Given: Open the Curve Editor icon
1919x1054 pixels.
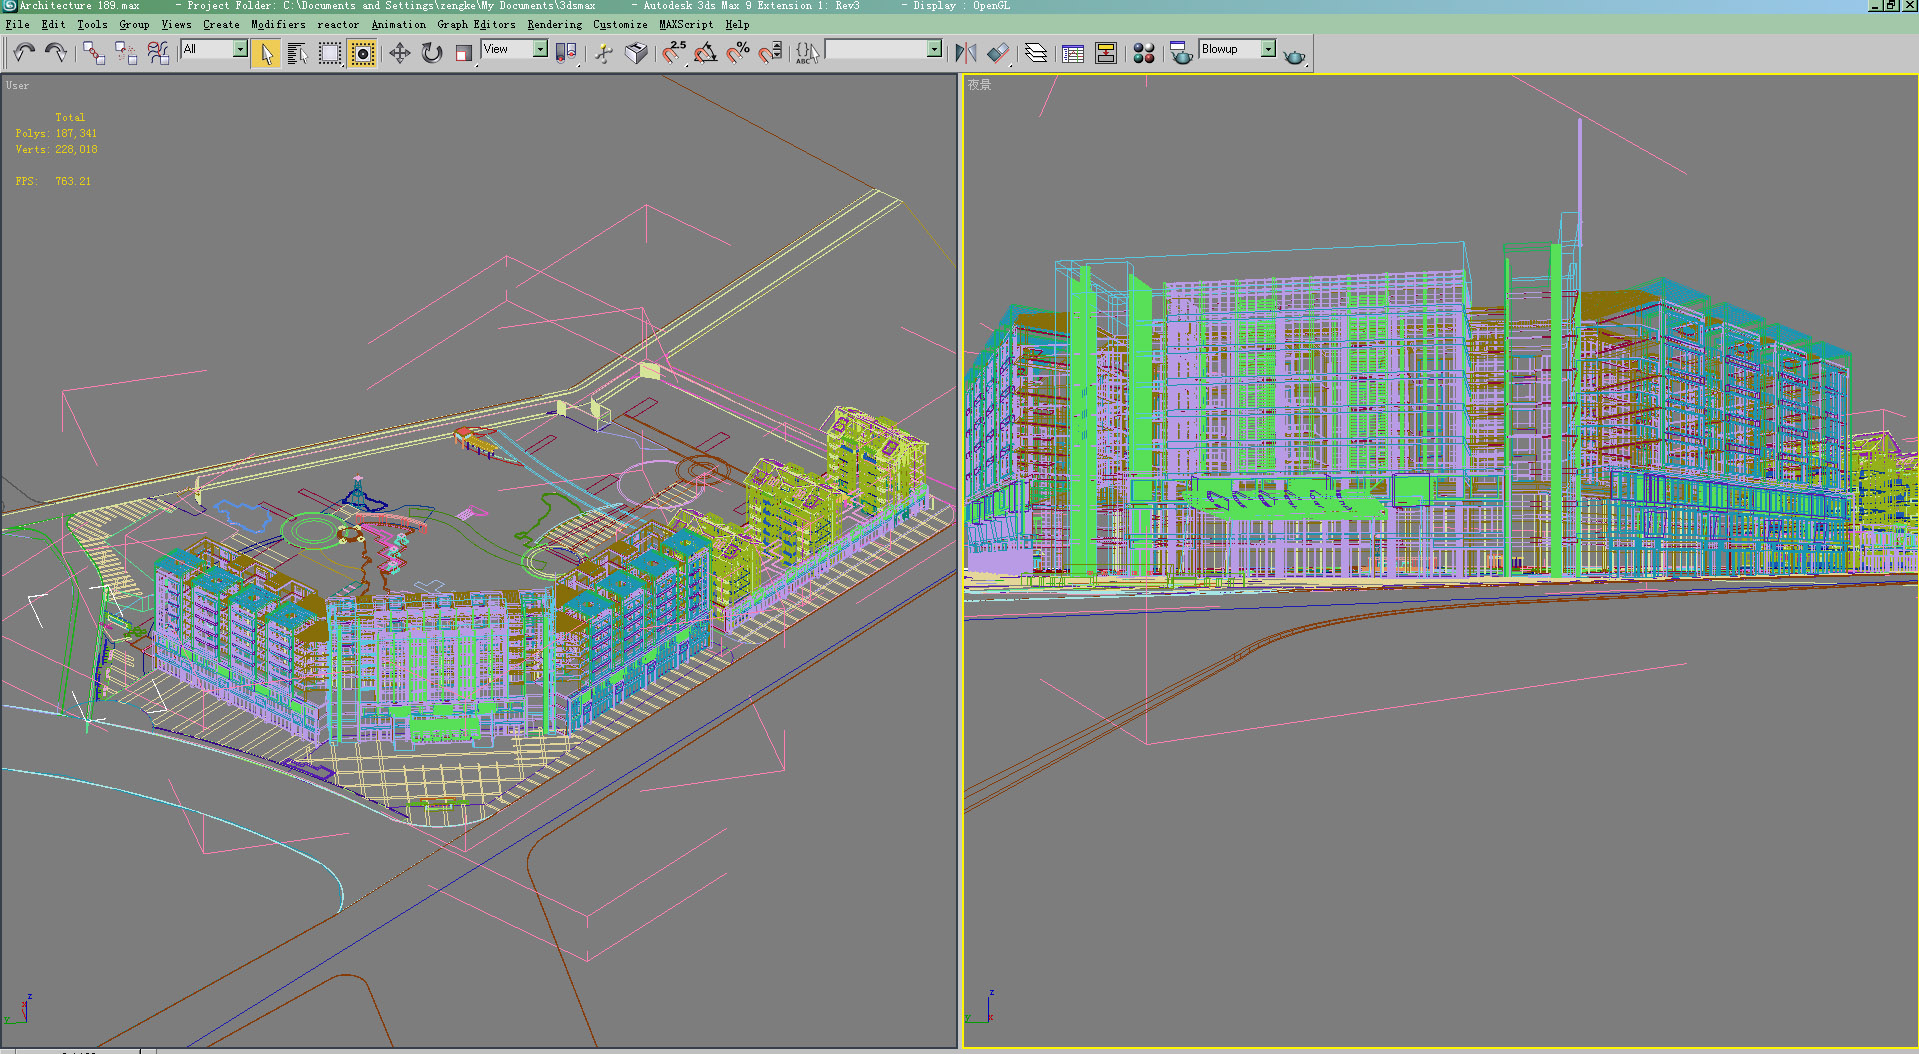Looking at the screenshot, I should coord(1073,53).
